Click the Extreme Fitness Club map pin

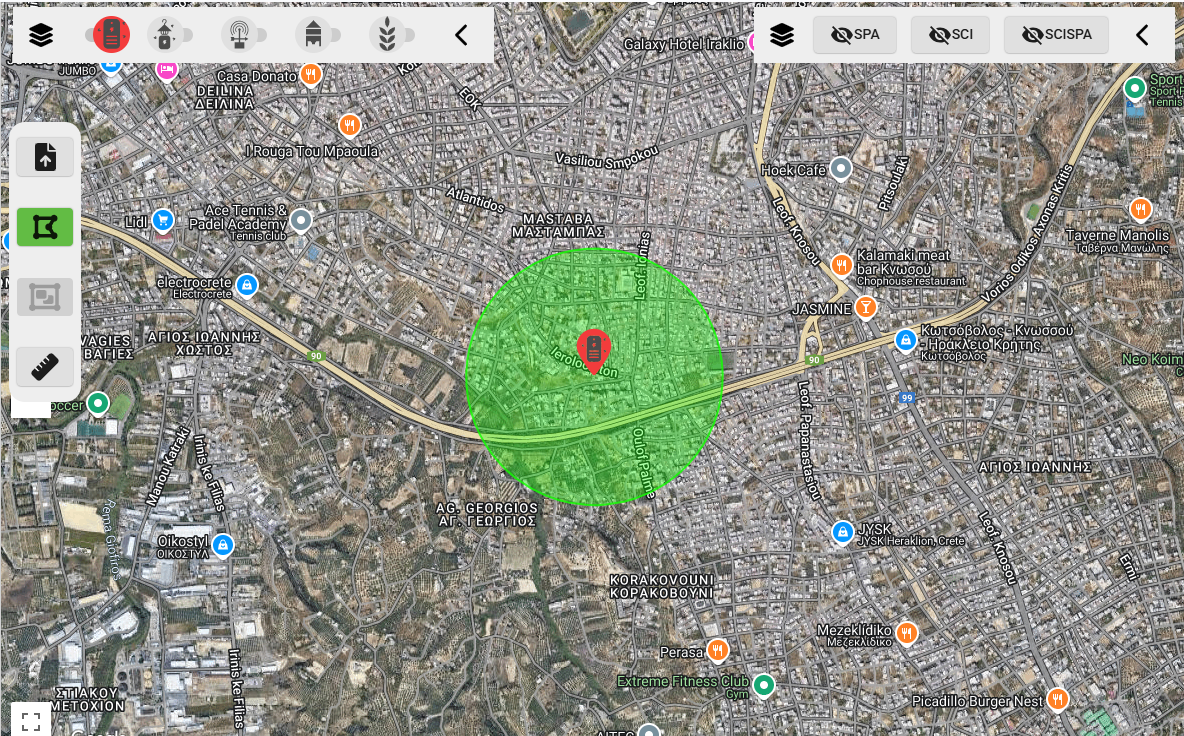click(x=764, y=685)
